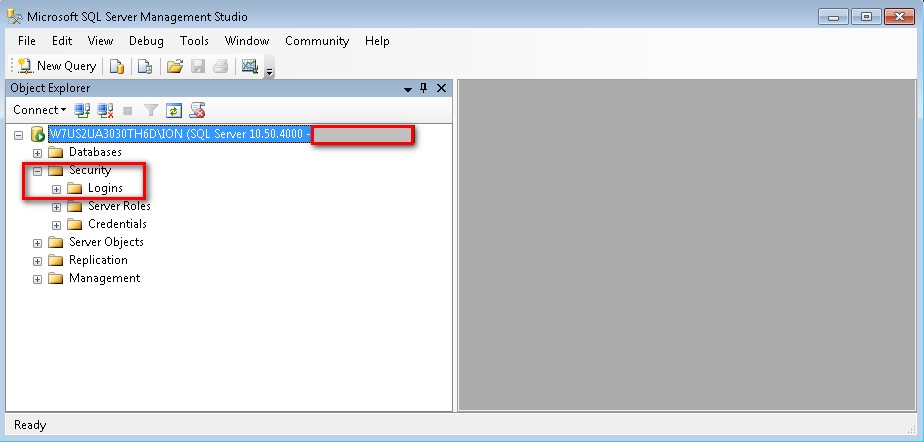Viewport: 924px width, 442px height.
Task: Click the Database Engine Query icon
Action: 117,66
